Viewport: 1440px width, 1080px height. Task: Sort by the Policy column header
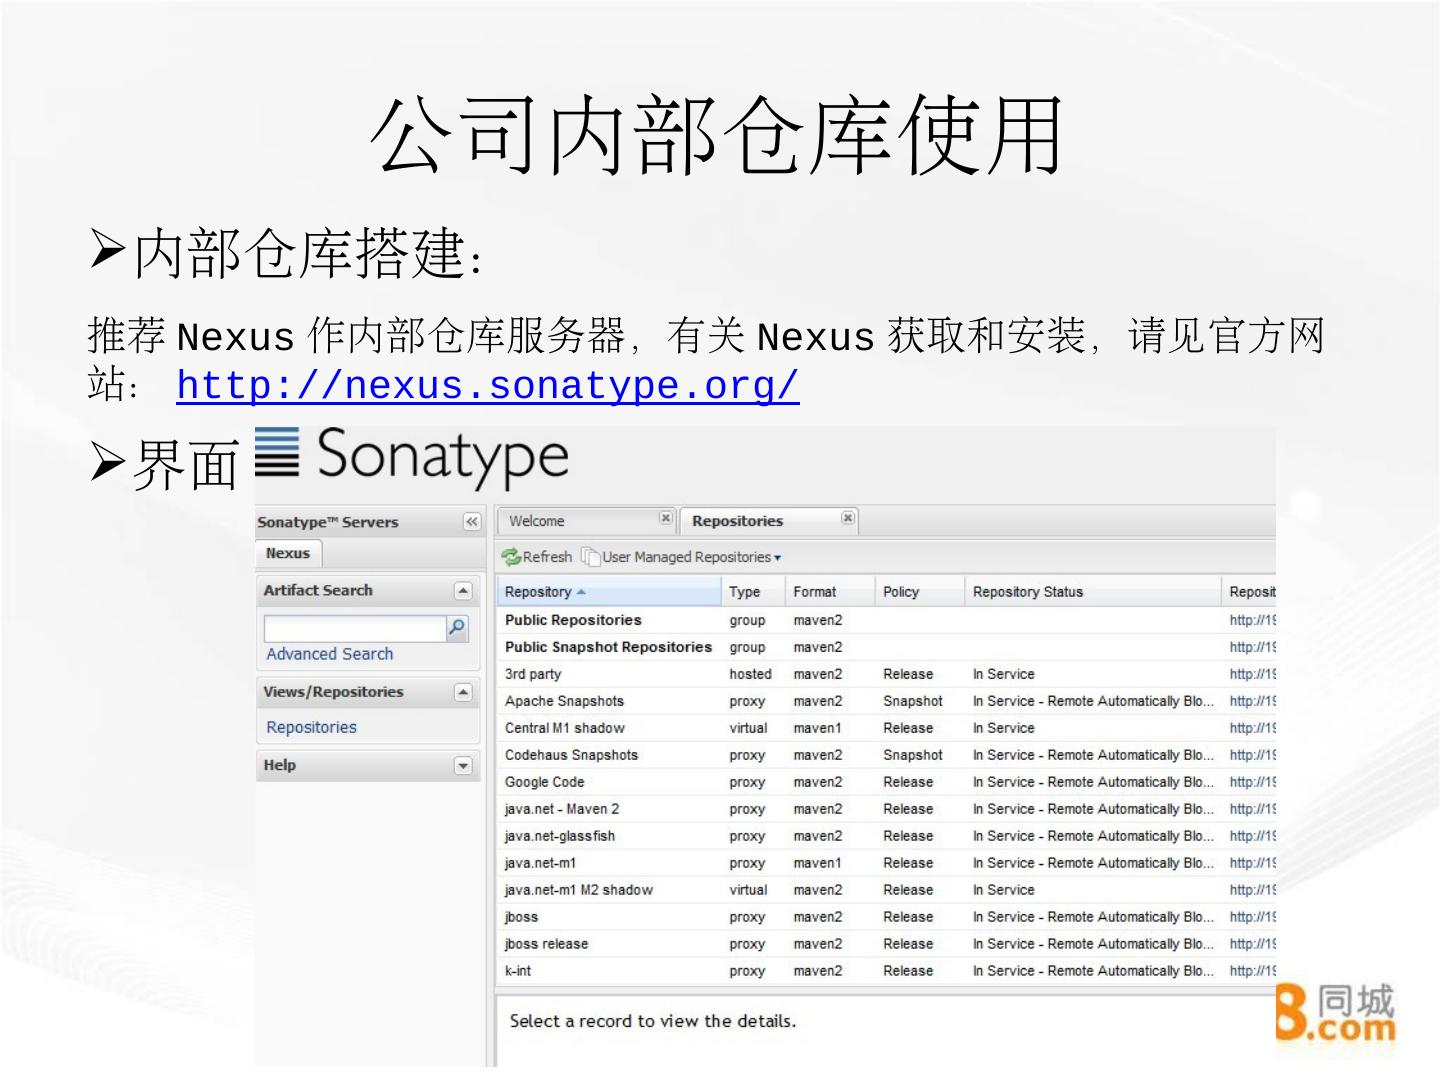coord(920,592)
